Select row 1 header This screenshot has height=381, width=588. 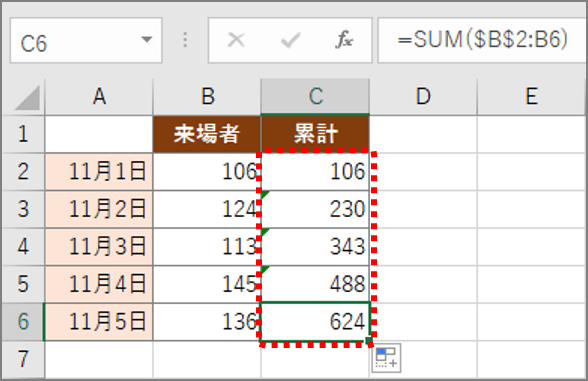point(23,134)
